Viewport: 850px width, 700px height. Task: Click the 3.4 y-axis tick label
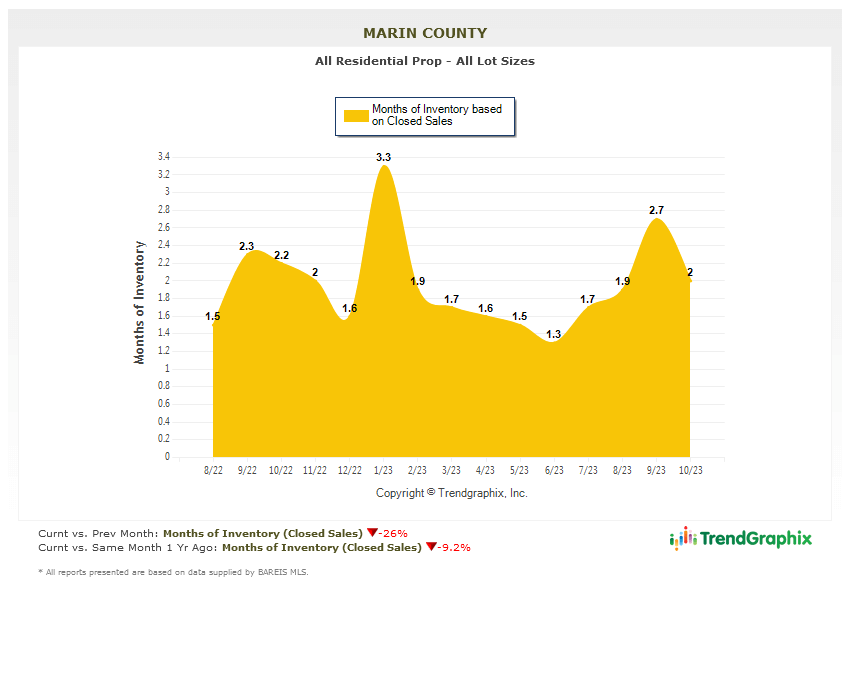coord(163,157)
